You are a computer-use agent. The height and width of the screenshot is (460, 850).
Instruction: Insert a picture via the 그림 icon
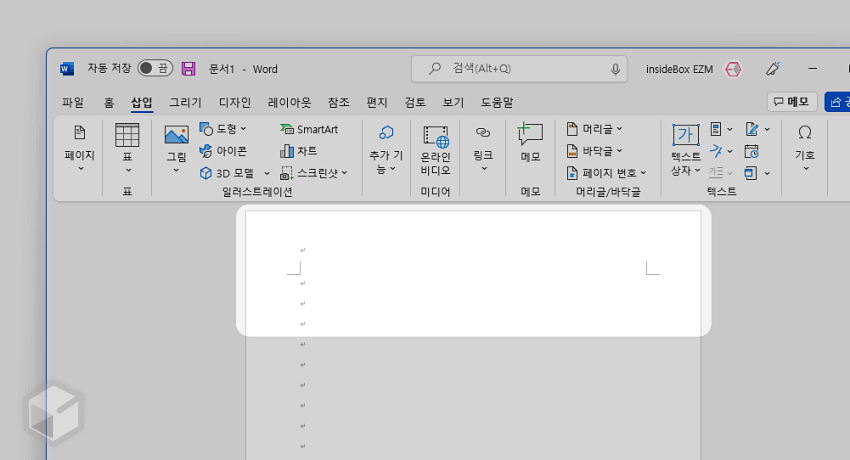176,135
